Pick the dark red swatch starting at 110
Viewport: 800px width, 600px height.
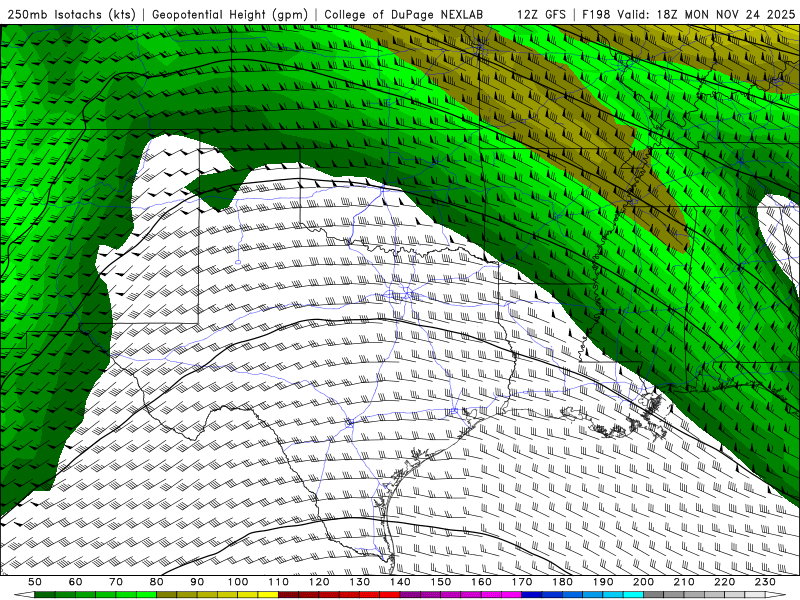[x=289, y=595]
